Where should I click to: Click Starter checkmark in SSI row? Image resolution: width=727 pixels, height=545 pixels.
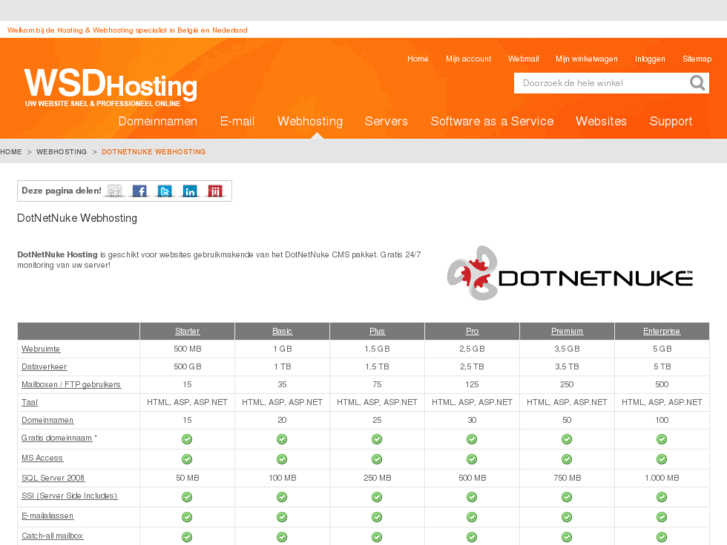tap(187, 497)
